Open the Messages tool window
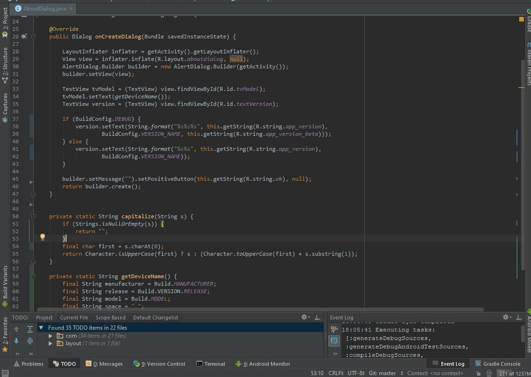Screen dimensions: 531x377 [104, 364]
